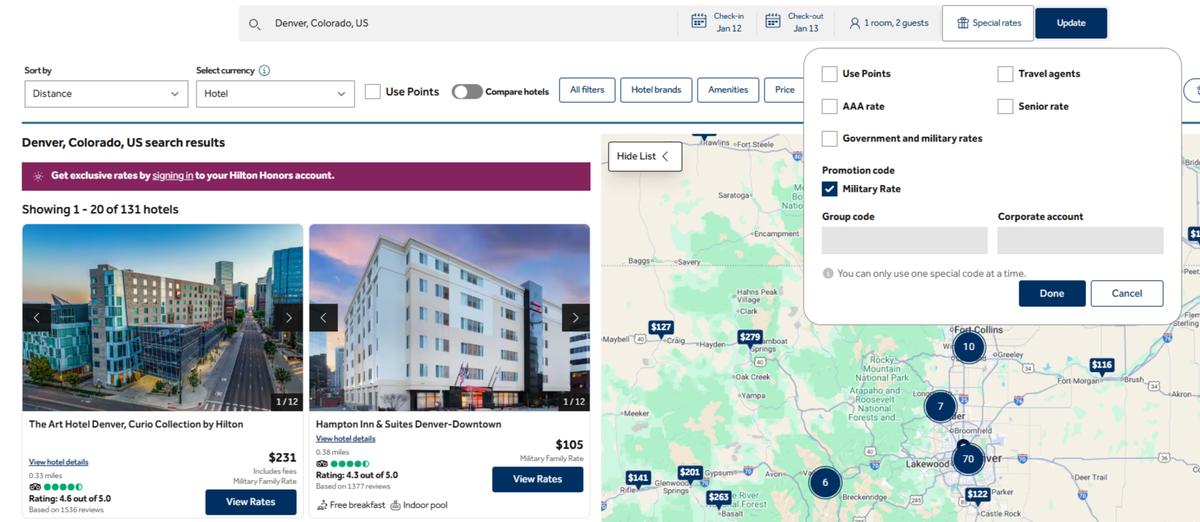Viewport: 1200px width, 522px height.
Task: Click into the Group code field
Action: pos(904,241)
